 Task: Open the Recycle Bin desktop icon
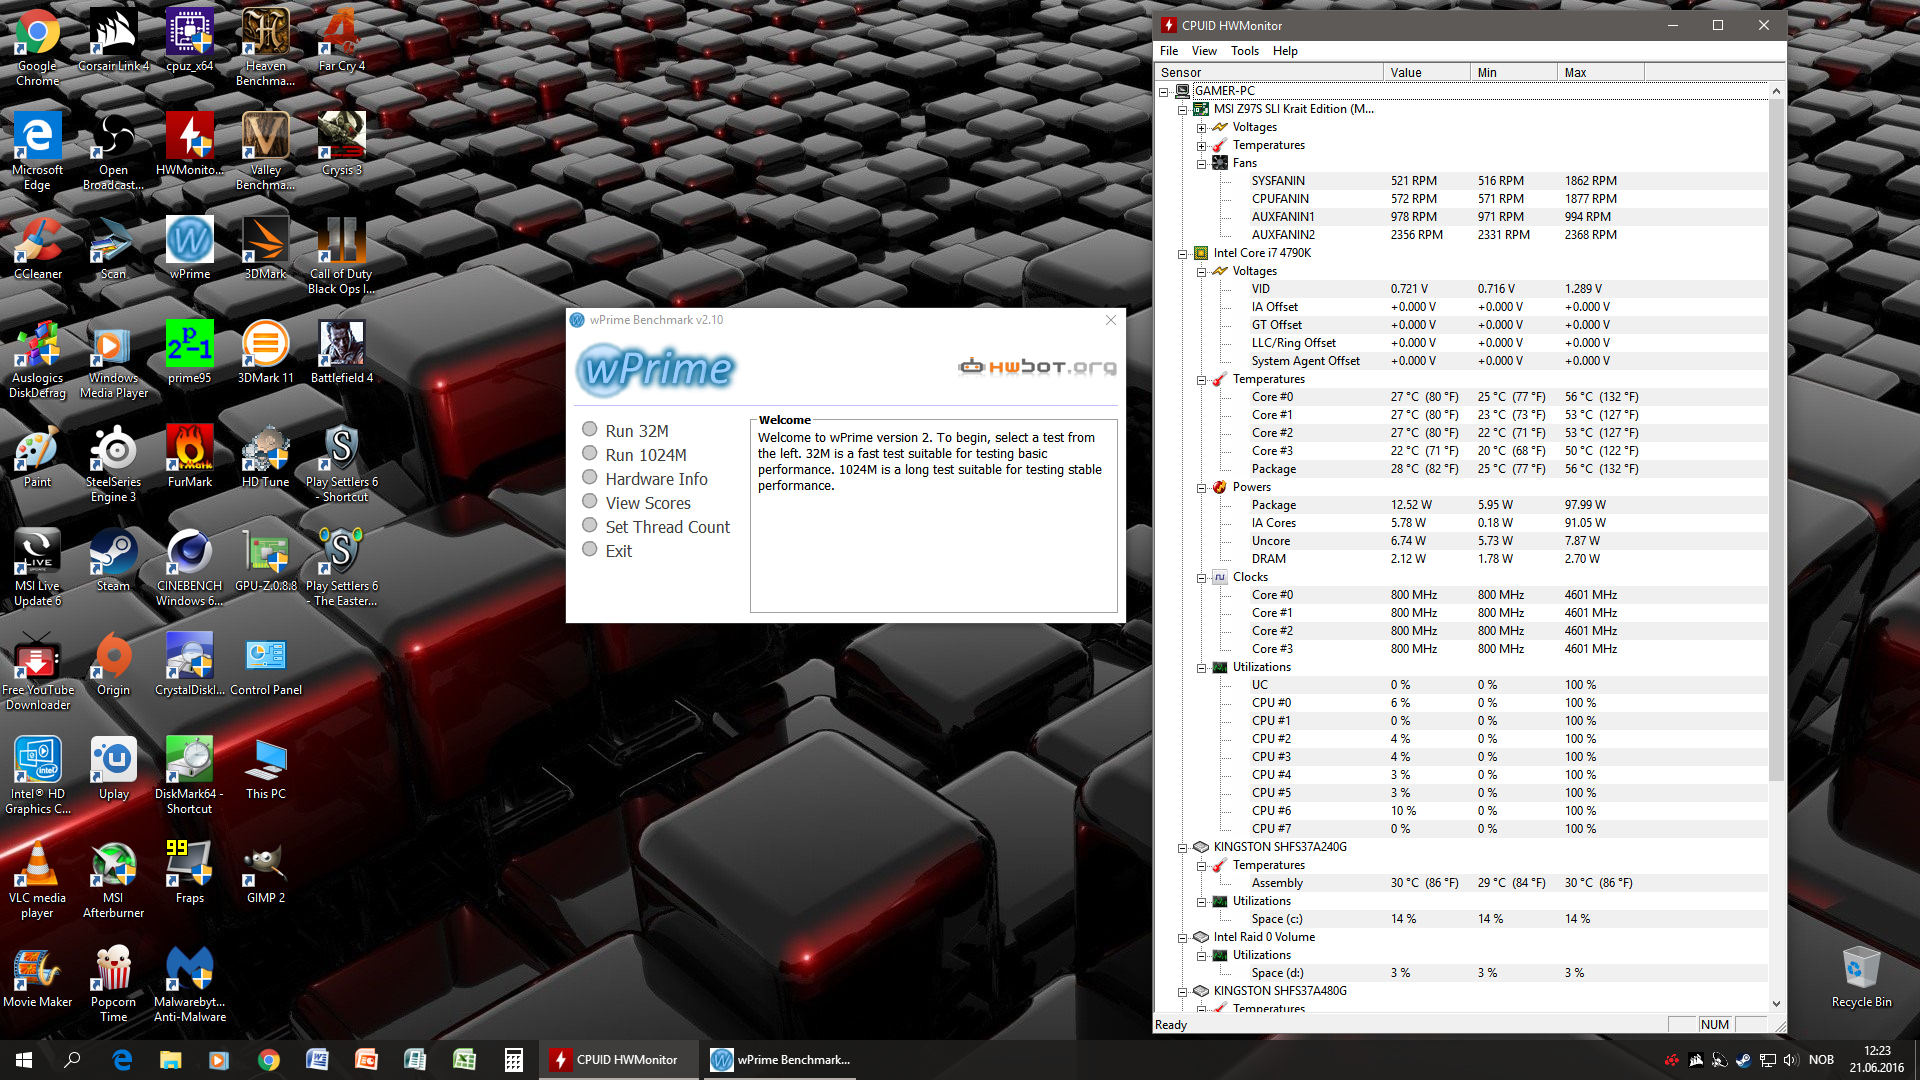pyautogui.click(x=1861, y=976)
